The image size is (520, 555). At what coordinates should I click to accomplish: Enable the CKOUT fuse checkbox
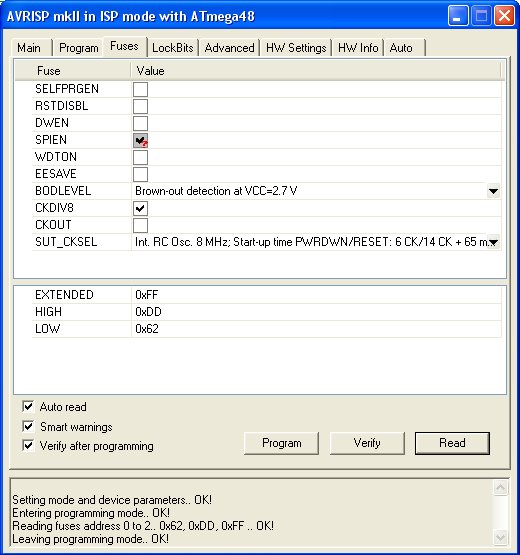point(140,225)
